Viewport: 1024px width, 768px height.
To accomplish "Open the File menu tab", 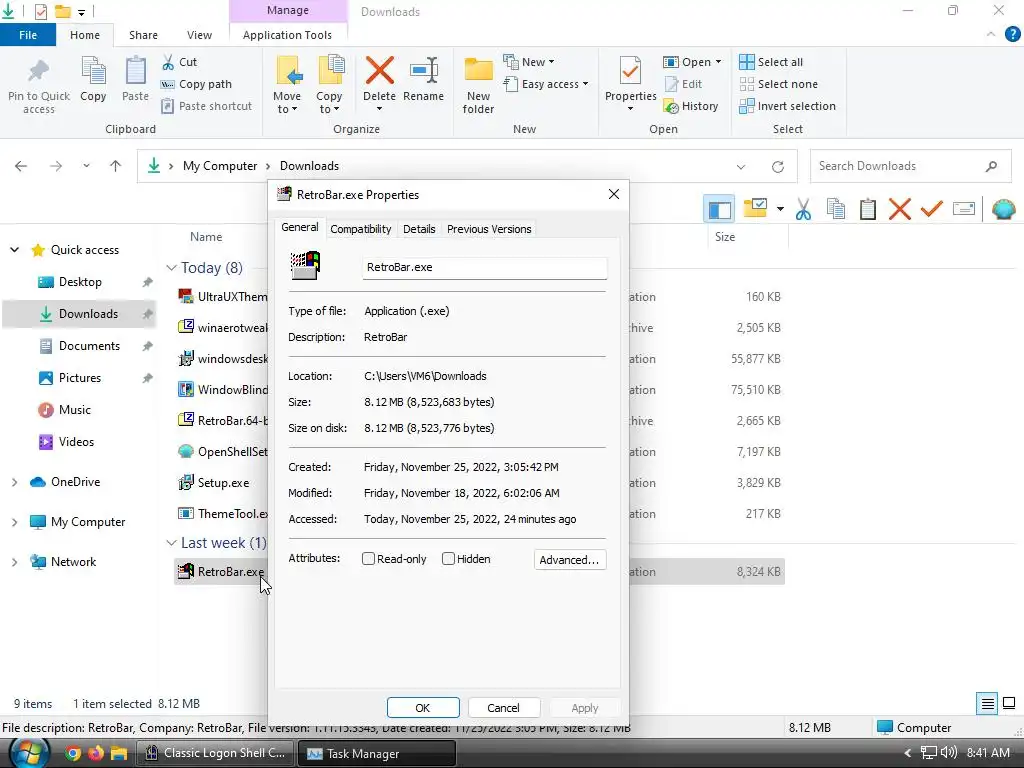I will (28, 35).
